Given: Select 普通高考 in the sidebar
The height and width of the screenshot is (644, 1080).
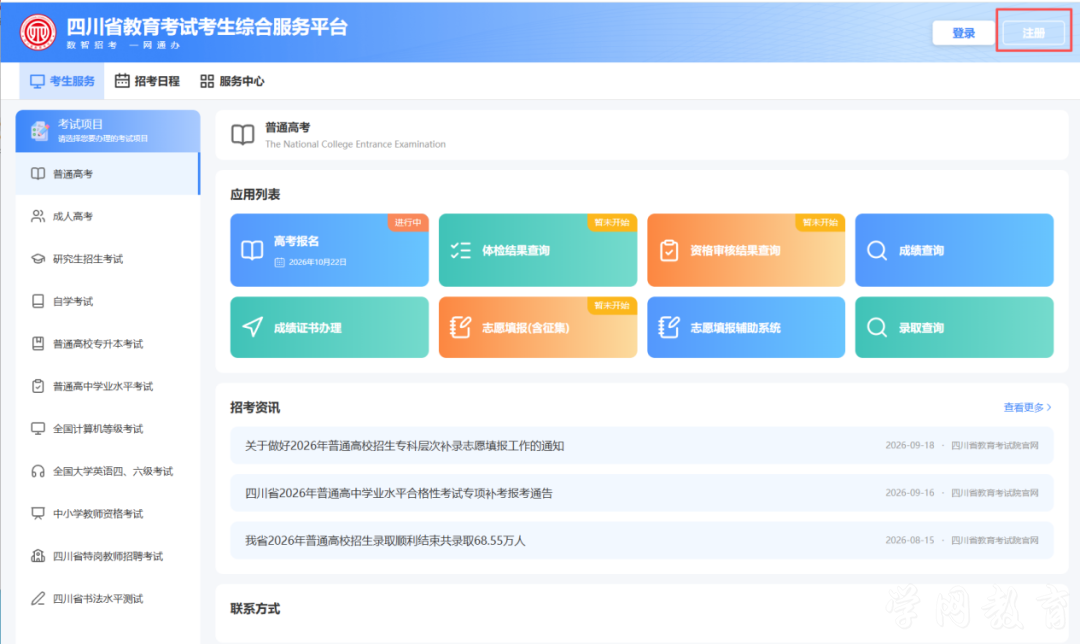Looking at the screenshot, I should pos(108,174).
